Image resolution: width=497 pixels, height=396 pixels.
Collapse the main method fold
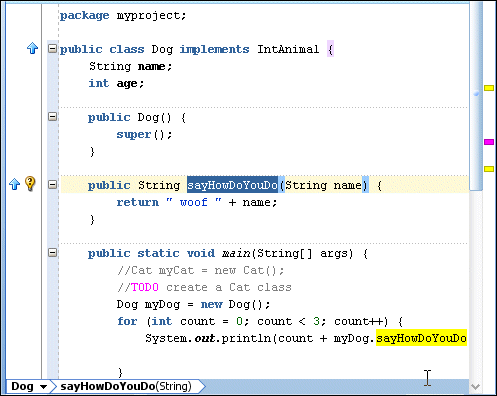click(52, 252)
